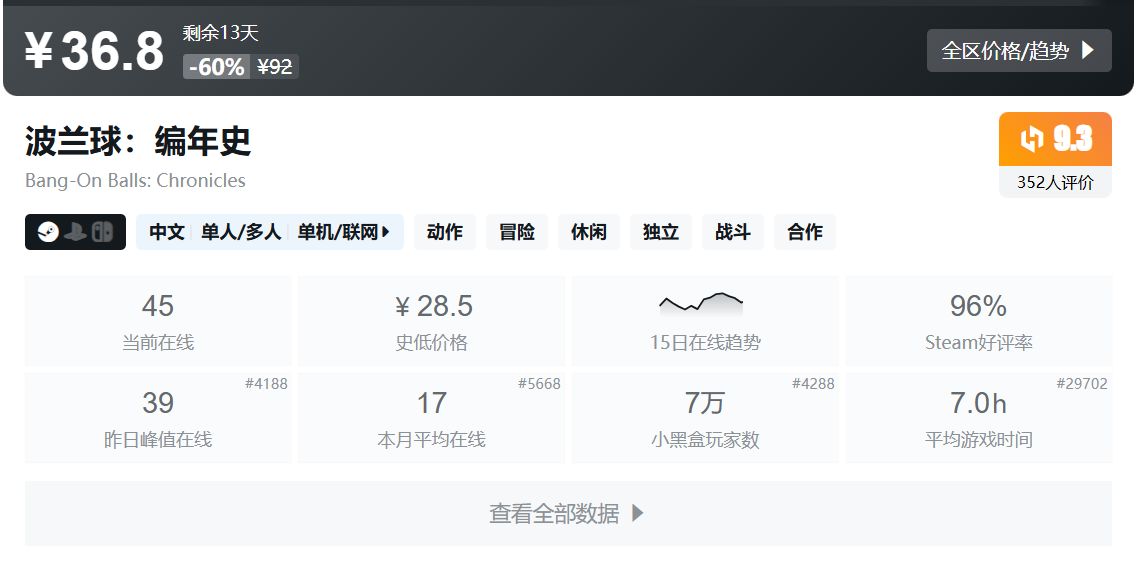Click the game title 波兰球：编年史
The width and height of the screenshot is (1136, 569).
[138, 141]
